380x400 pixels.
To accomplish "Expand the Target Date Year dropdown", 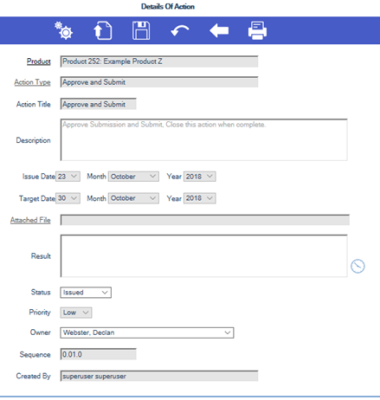I will [x=199, y=198].
